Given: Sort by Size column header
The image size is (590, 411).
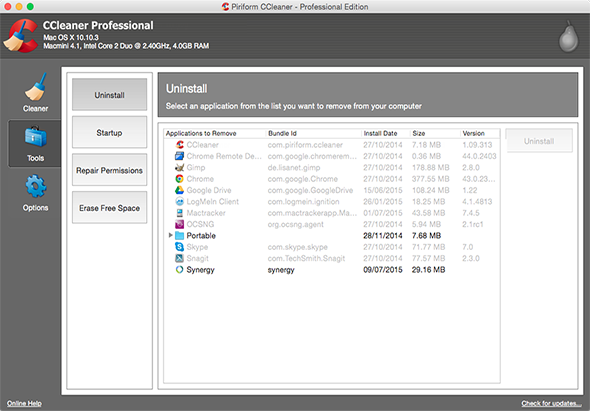Looking at the screenshot, I should [435, 133].
